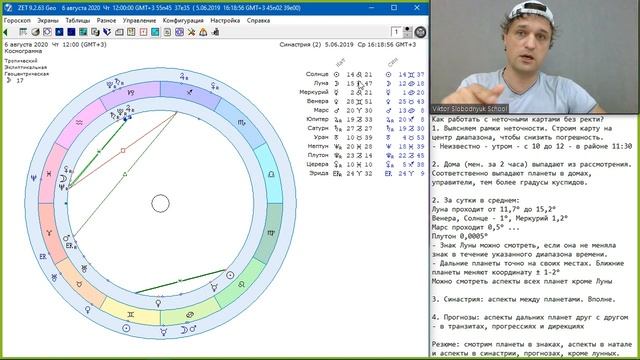Image resolution: width=640 pixels, height=360 pixels.
Task: Click the second dark blue sky icon
Action: pos(71,32)
